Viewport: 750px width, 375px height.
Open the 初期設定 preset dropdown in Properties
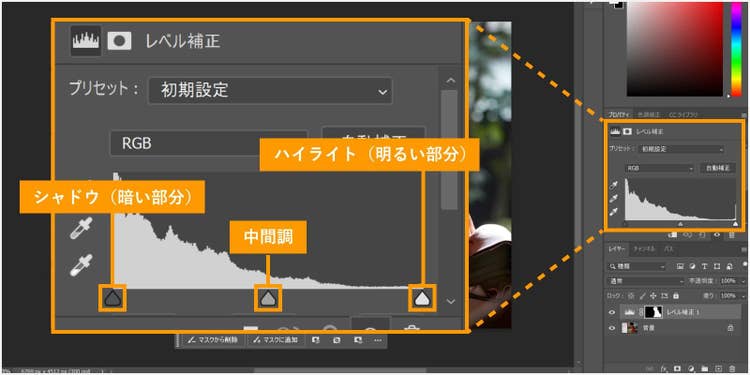pyautogui.click(x=682, y=149)
